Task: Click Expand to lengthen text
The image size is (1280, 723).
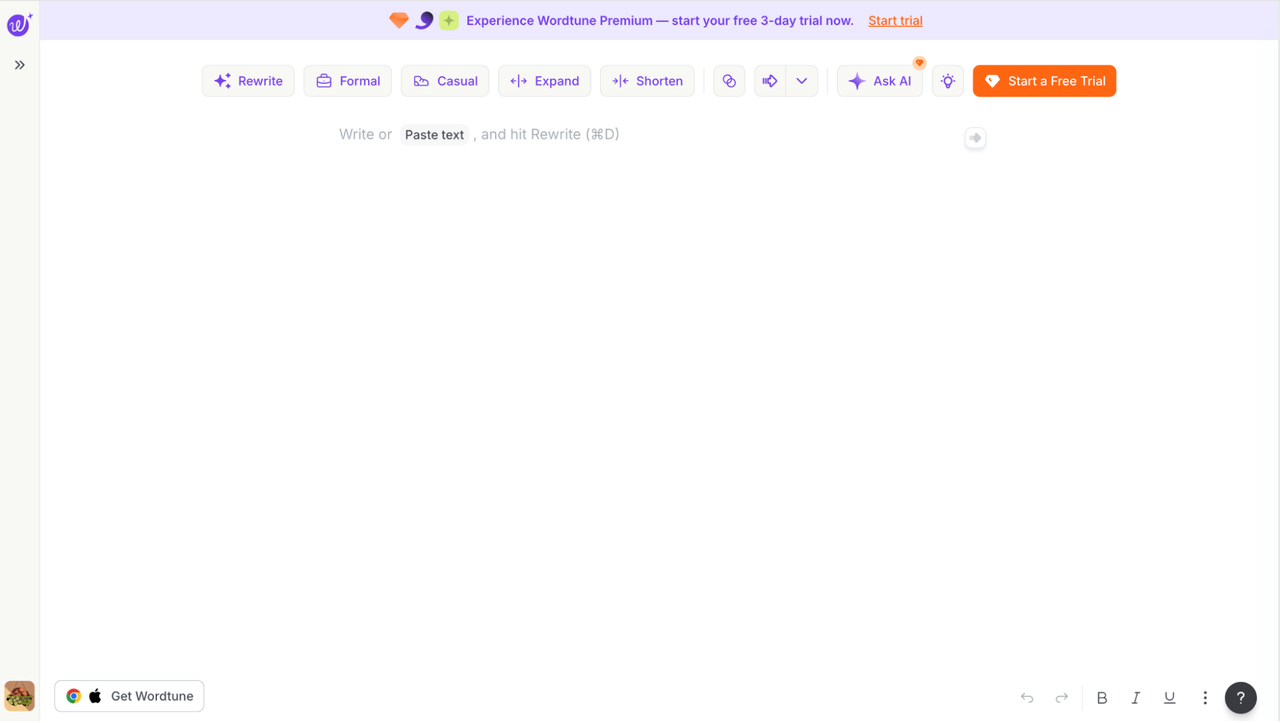Action: click(545, 81)
